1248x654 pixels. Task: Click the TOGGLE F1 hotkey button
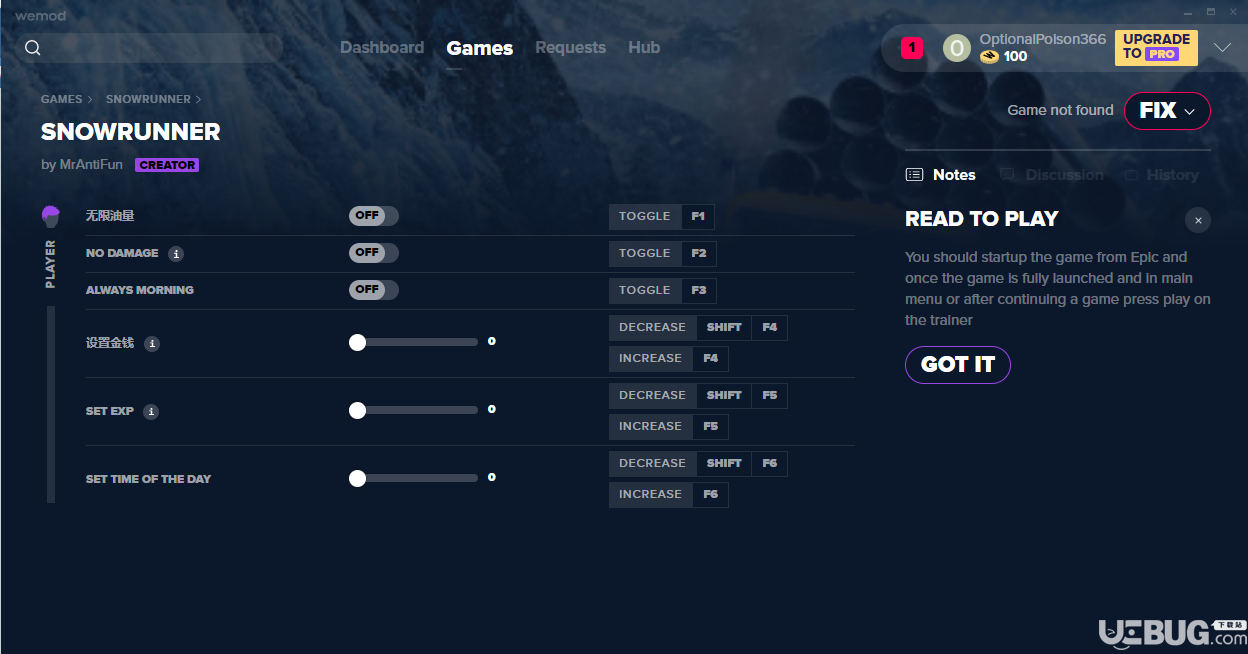[x=662, y=217]
